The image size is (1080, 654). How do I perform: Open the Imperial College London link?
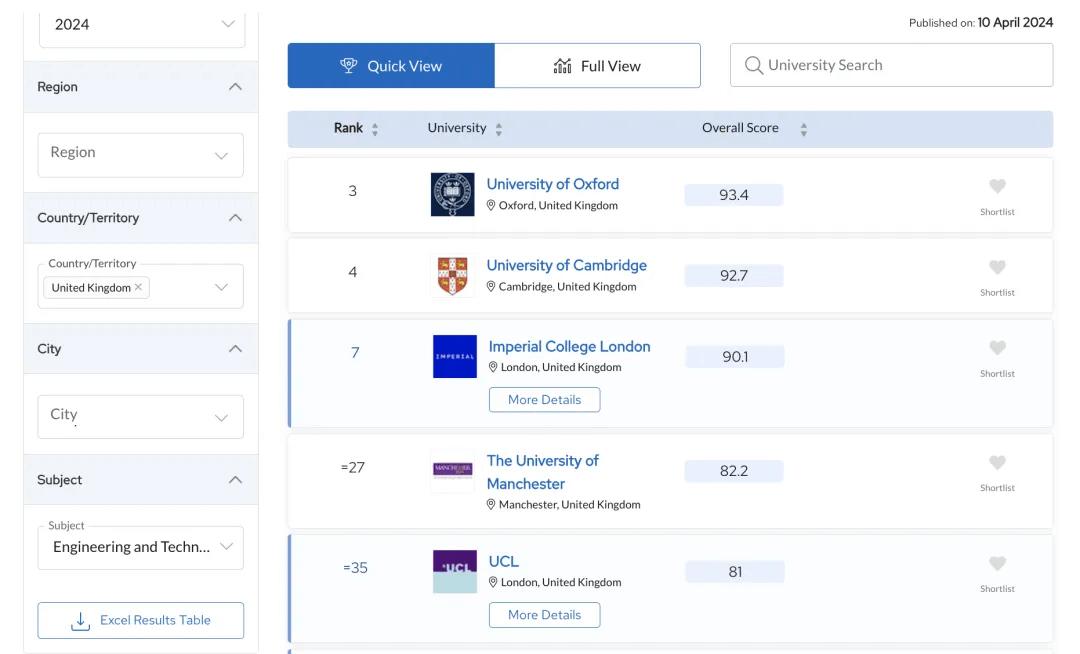pos(569,346)
